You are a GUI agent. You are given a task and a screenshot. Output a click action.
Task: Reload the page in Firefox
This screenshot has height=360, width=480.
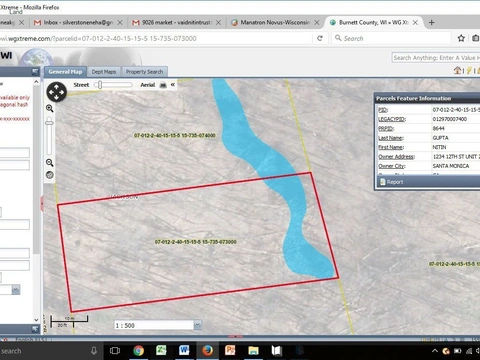(320, 38)
